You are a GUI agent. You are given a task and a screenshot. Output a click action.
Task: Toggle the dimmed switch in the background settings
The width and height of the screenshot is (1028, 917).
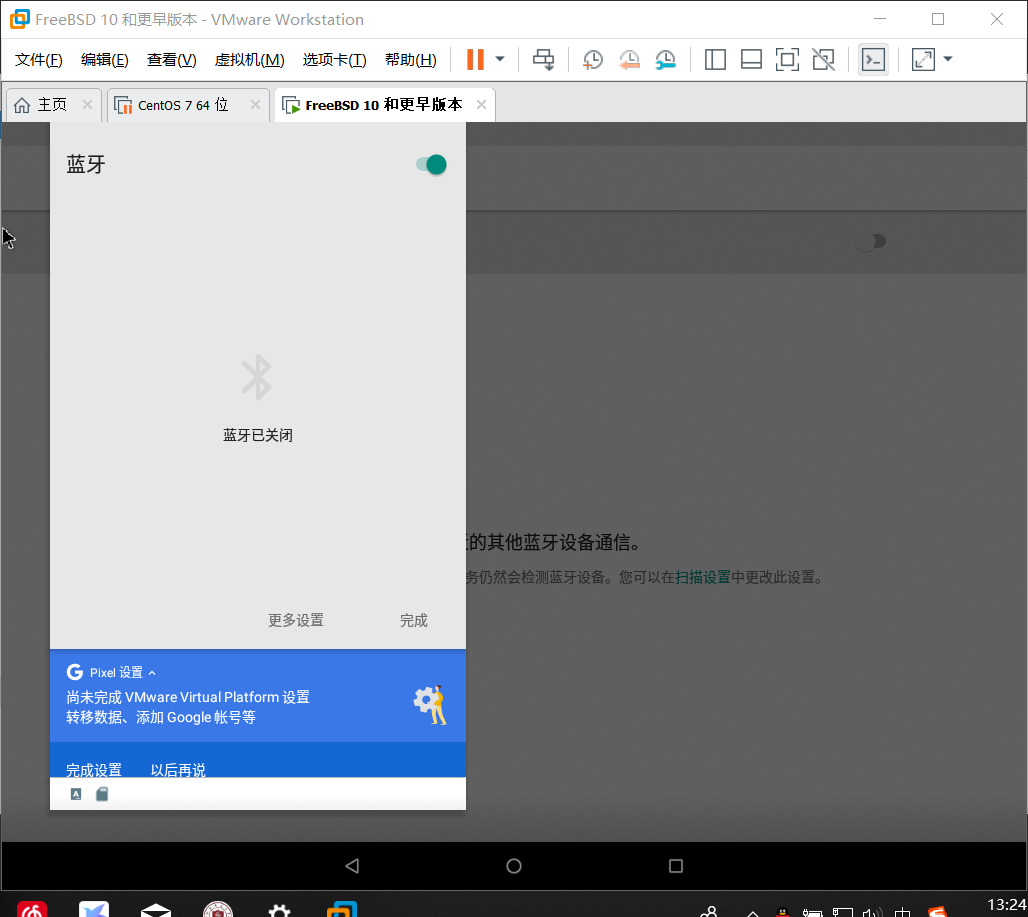click(871, 242)
